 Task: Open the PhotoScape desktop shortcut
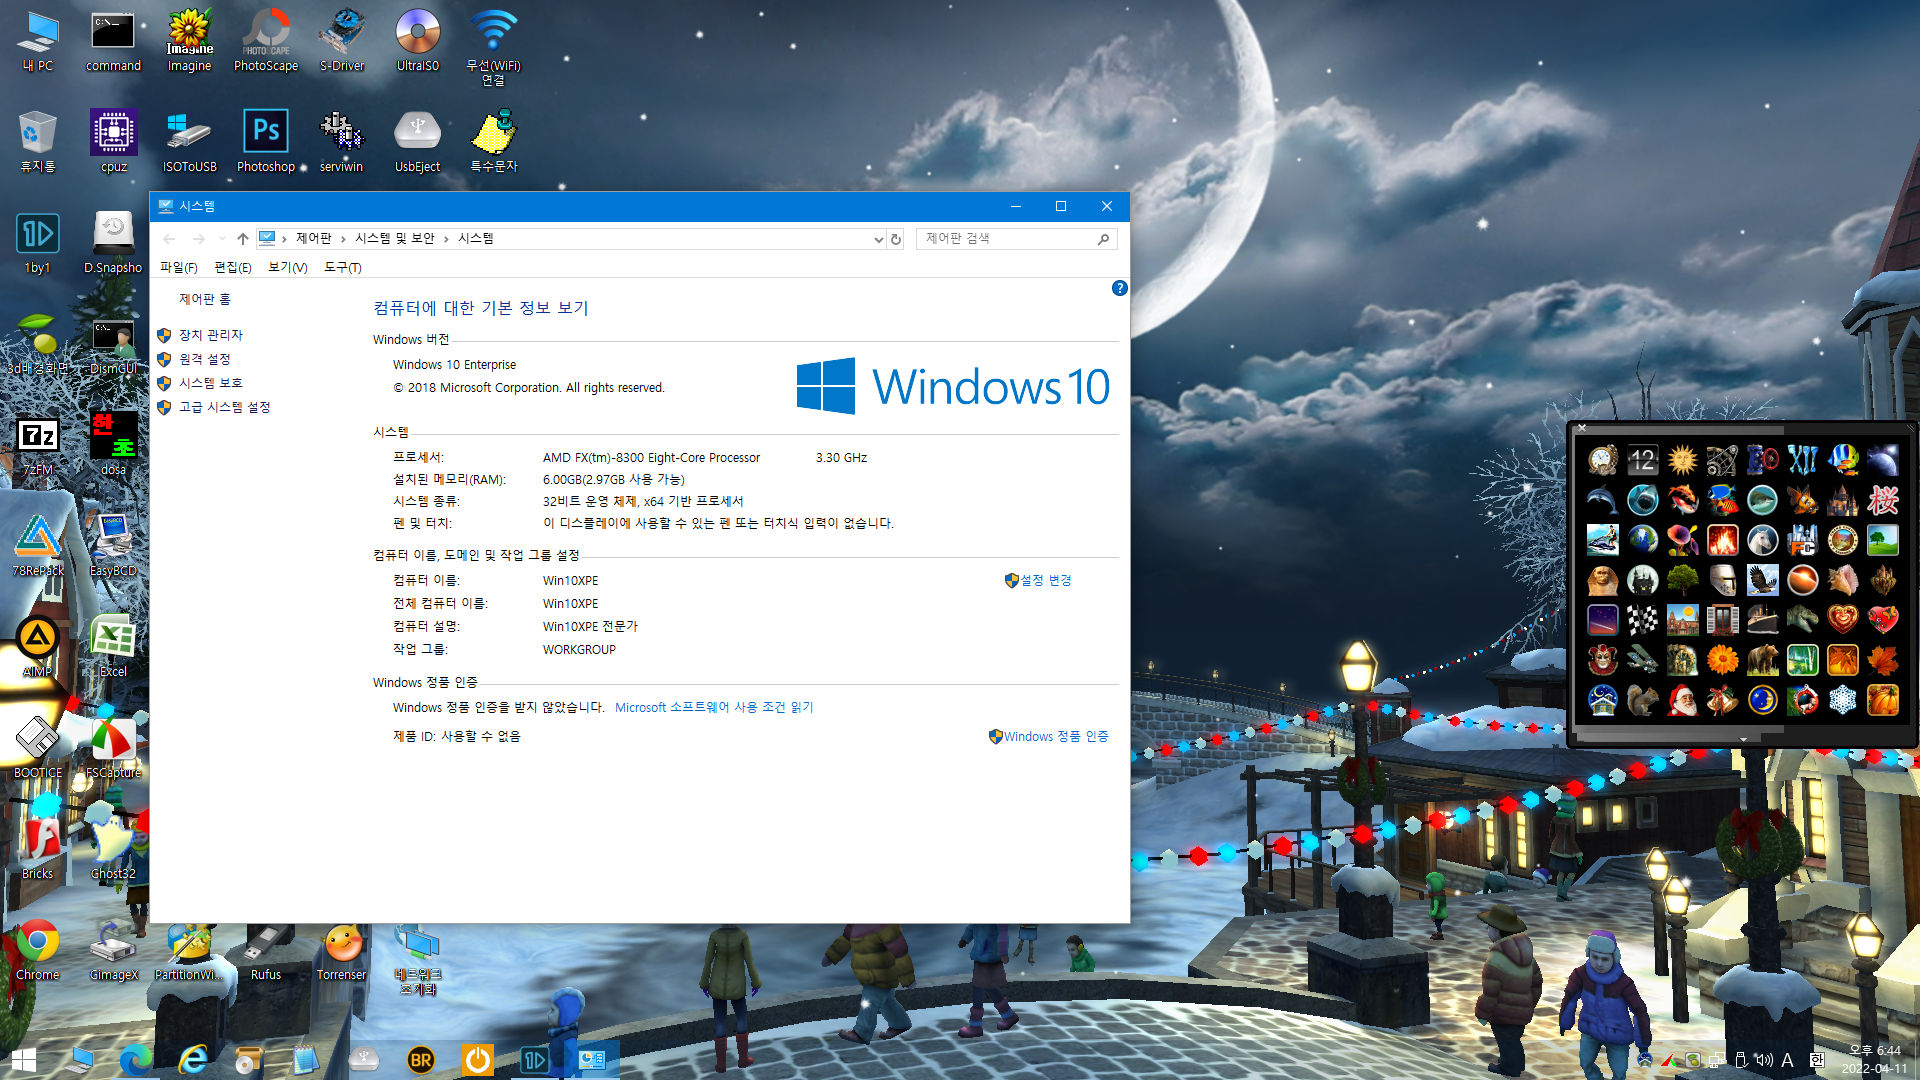tap(266, 40)
